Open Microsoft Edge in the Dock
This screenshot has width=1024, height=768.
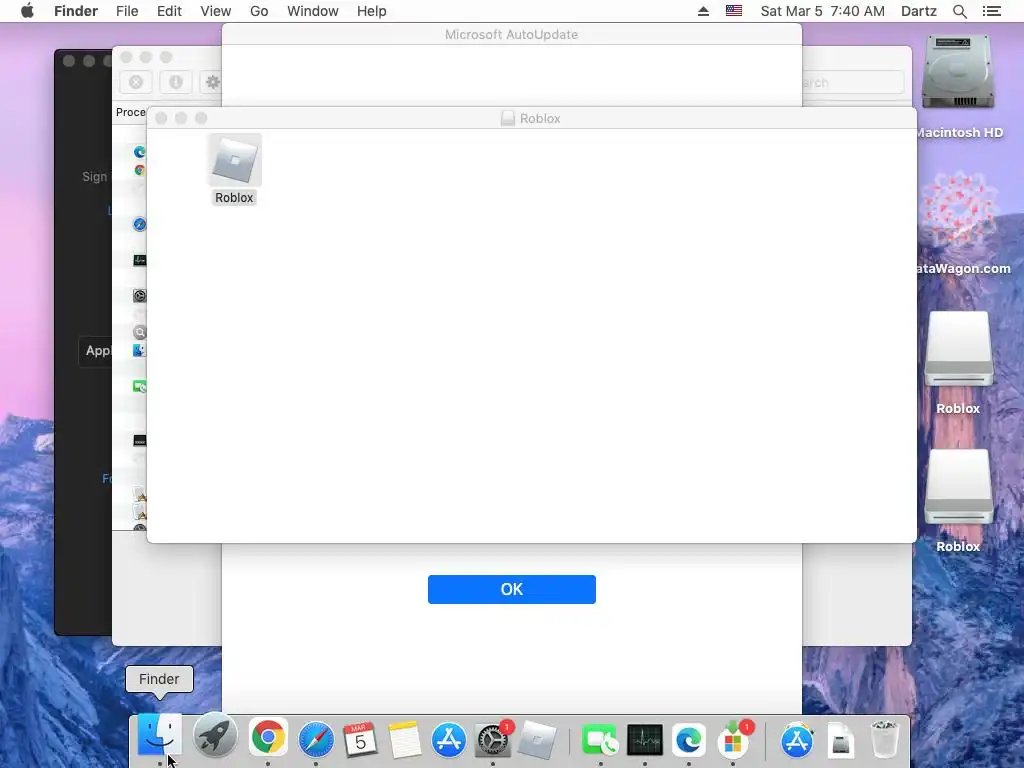[689, 740]
